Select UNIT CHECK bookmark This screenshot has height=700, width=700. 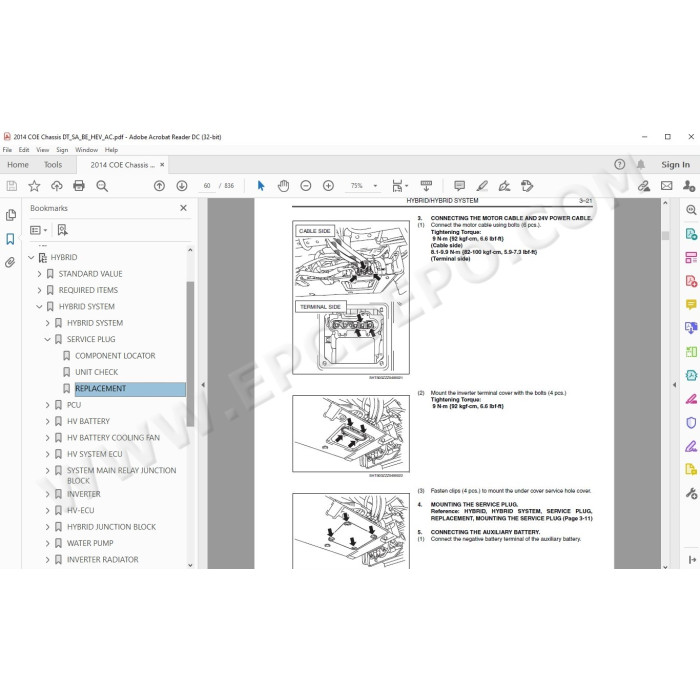[96, 372]
